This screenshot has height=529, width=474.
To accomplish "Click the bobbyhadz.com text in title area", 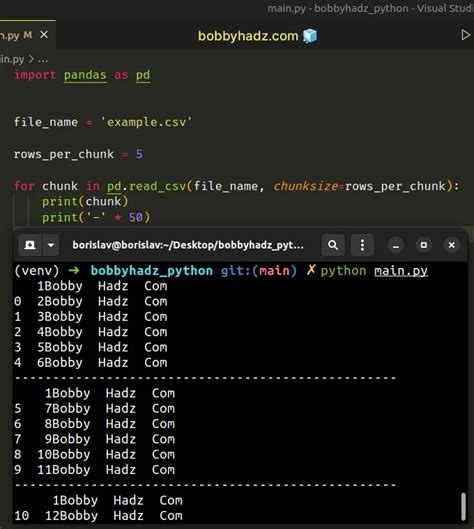I will (x=248, y=36).
